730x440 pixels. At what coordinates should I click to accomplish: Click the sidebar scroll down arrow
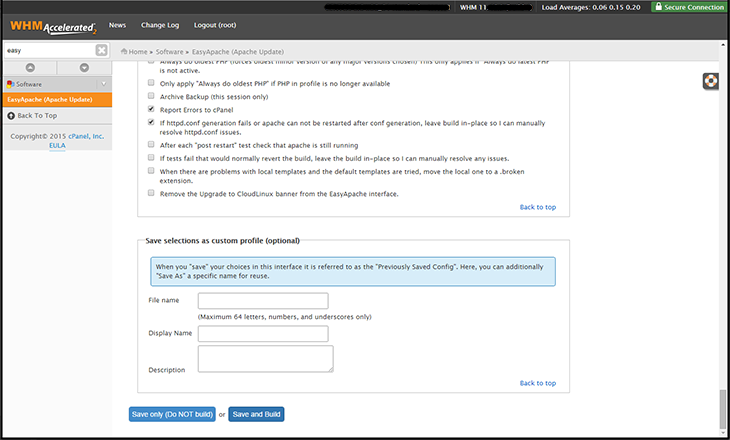84,68
